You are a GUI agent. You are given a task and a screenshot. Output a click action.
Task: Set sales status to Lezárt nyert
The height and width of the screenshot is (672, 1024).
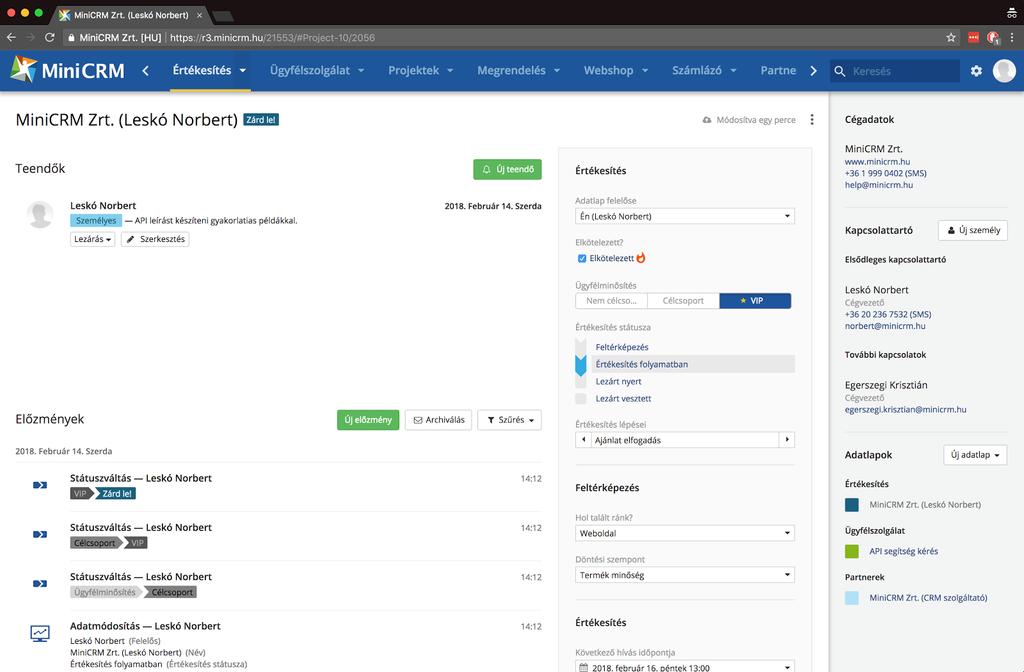(x=618, y=381)
